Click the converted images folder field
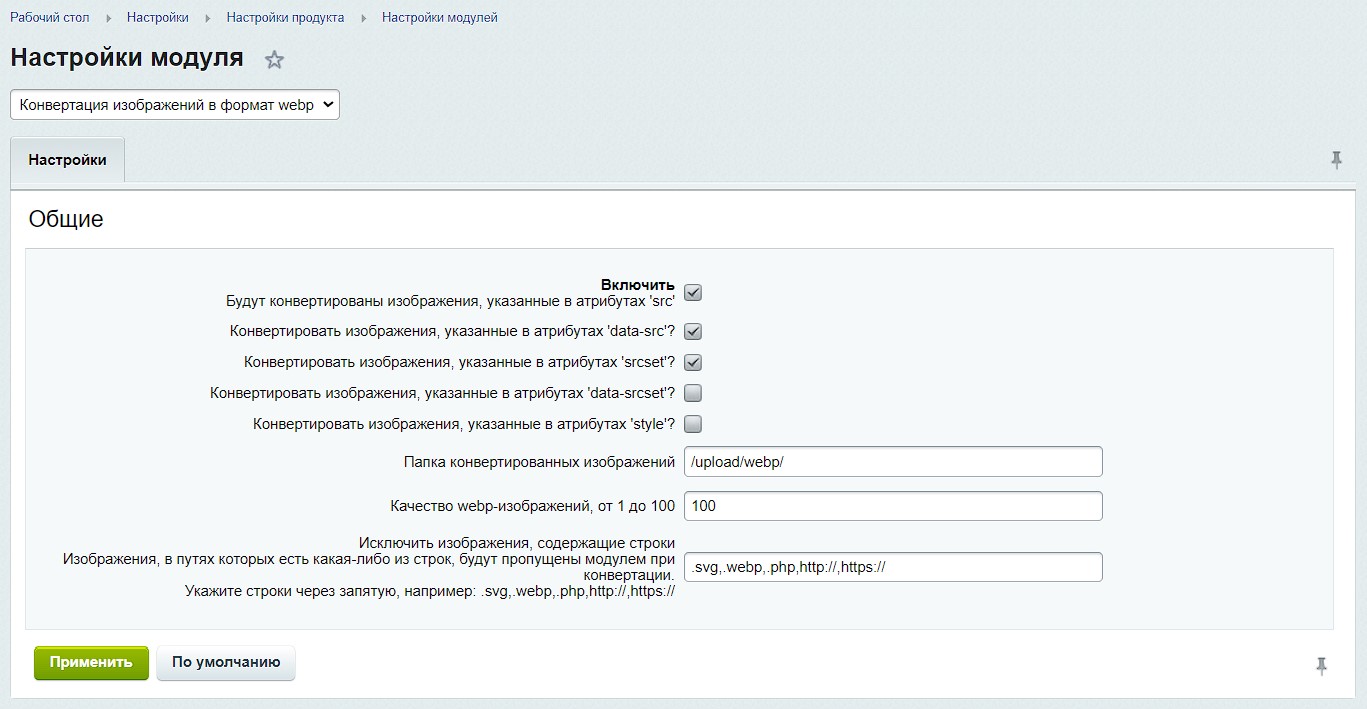This screenshot has width=1367, height=709. 893,462
